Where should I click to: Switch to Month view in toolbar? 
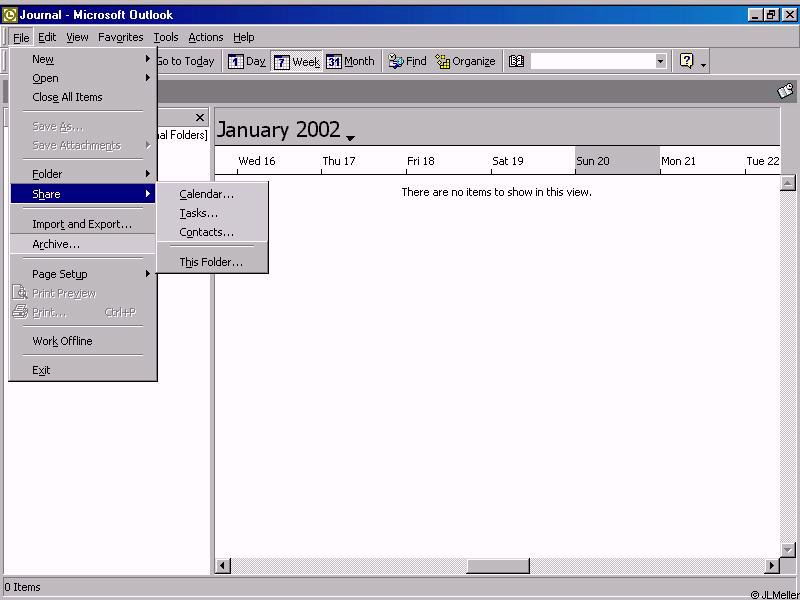pos(351,62)
